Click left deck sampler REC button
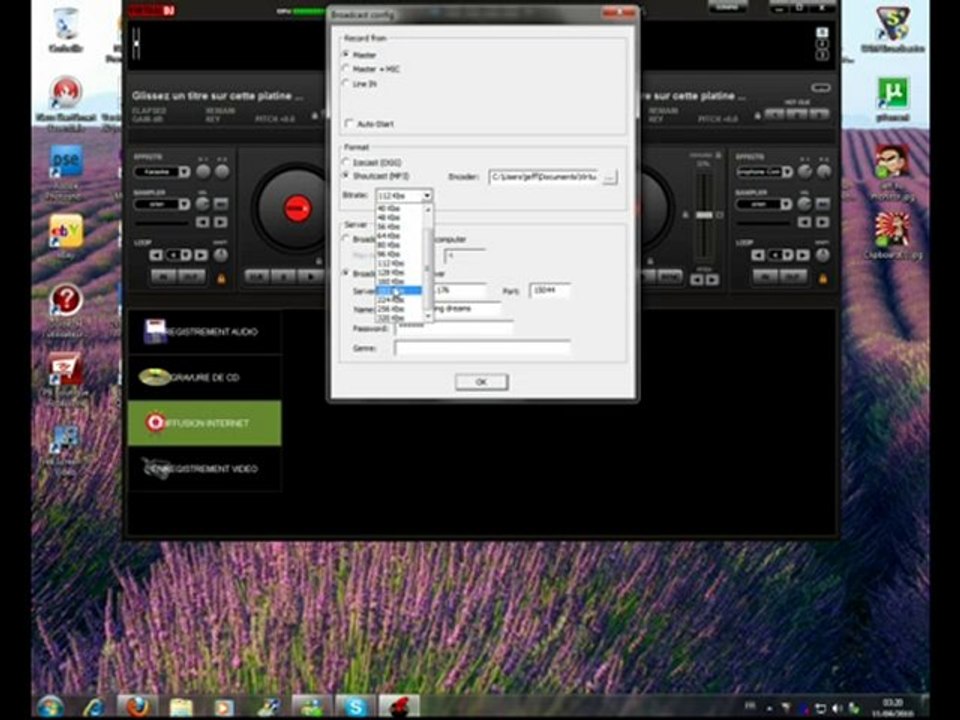960x720 pixels. pos(221,203)
